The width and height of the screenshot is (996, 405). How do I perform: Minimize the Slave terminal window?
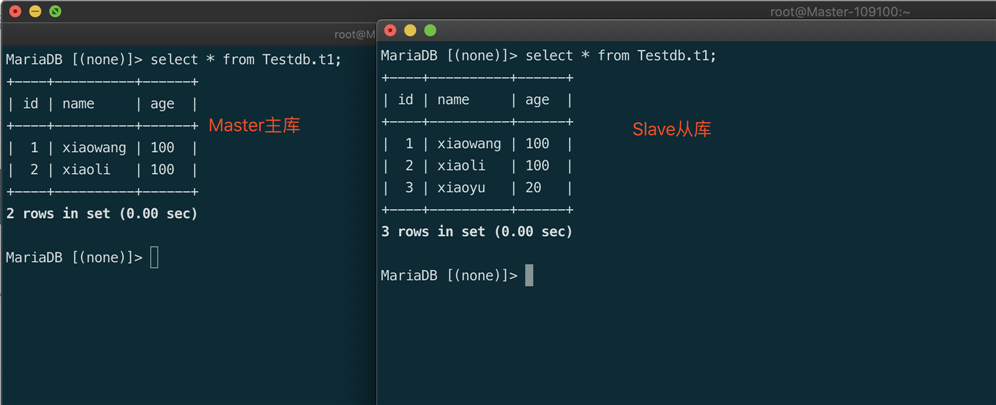410,30
